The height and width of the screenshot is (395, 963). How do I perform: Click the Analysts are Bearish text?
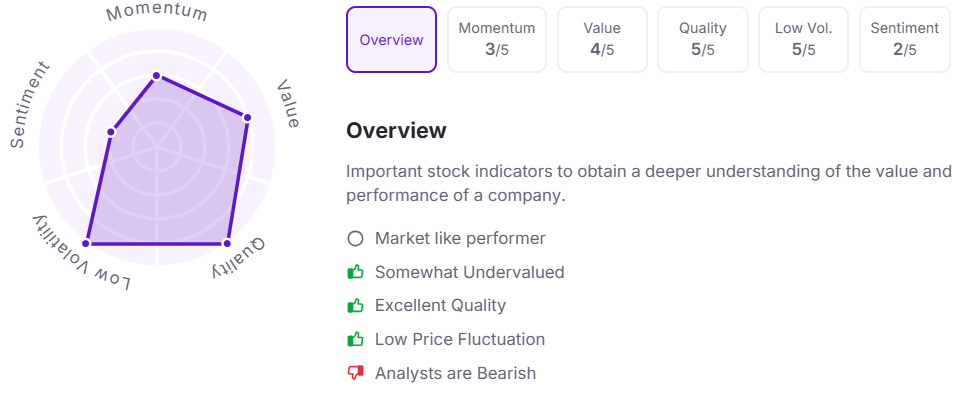[x=455, y=373]
